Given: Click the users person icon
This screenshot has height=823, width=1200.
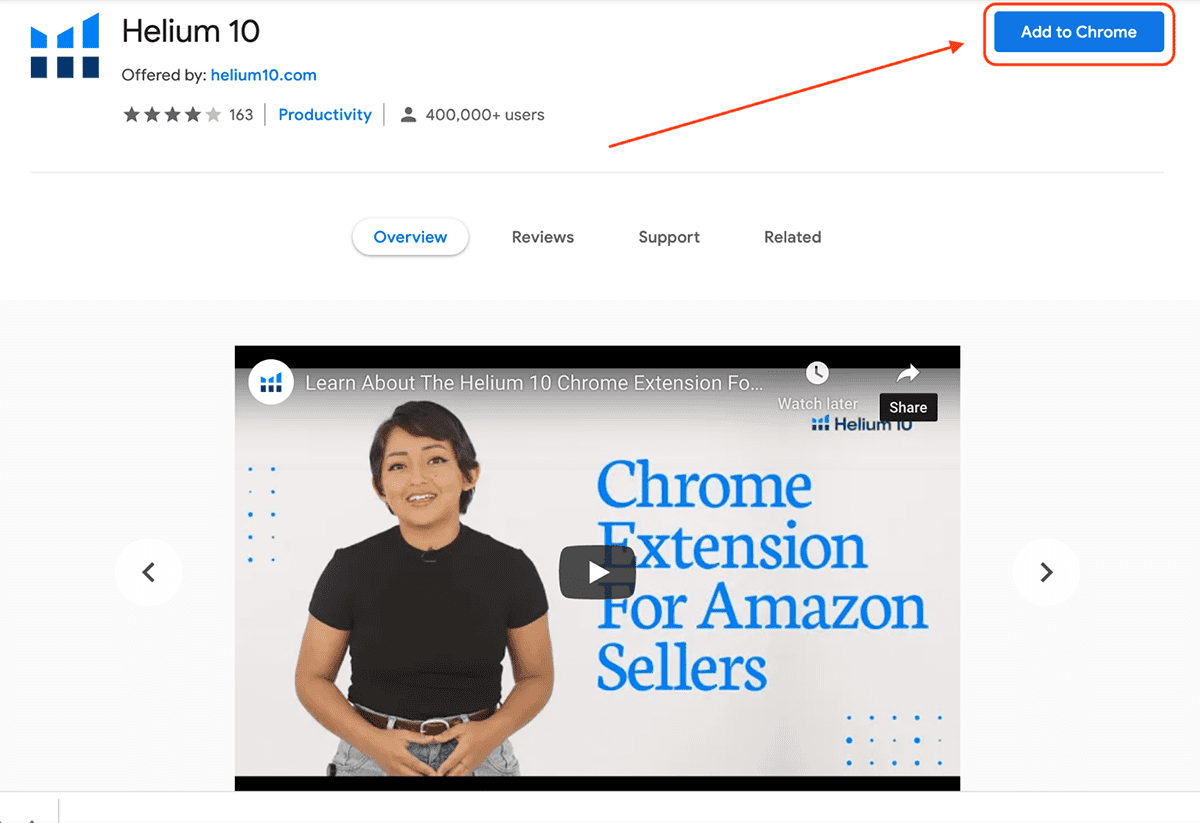Looking at the screenshot, I should 408,115.
